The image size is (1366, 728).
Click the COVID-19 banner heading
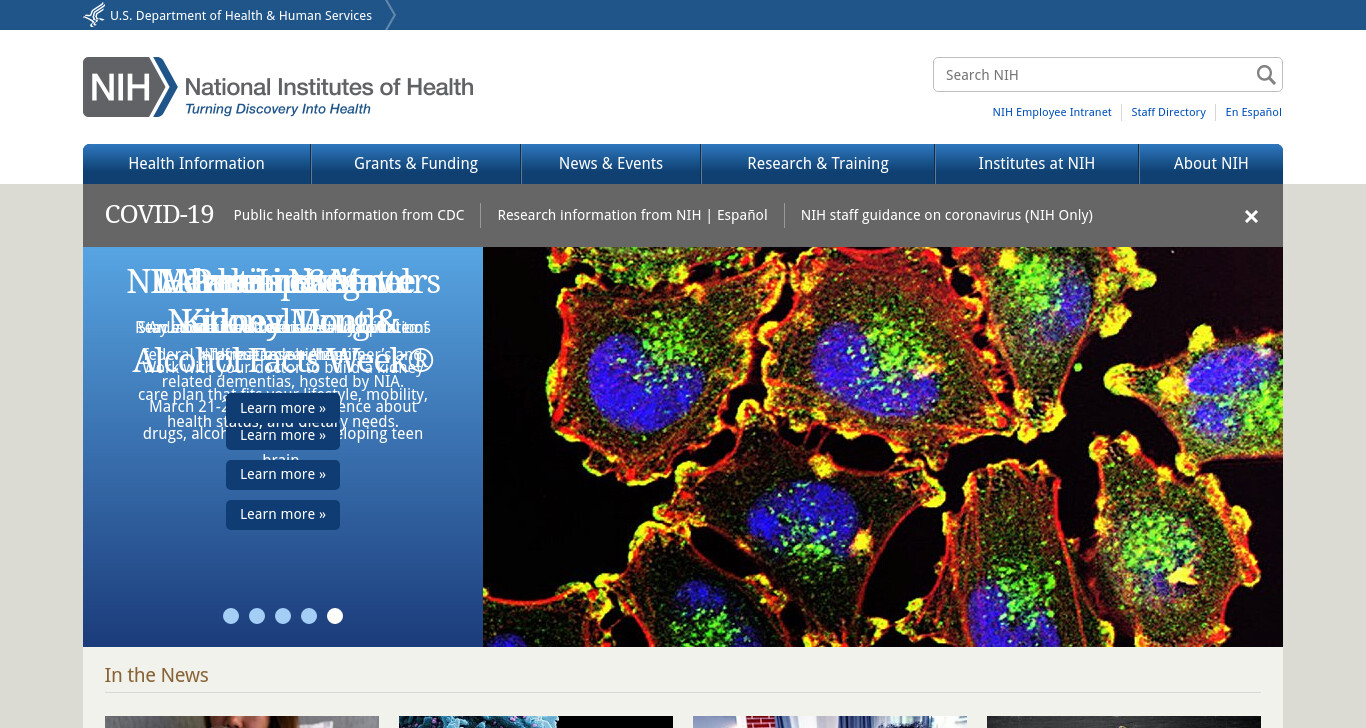pyautogui.click(x=159, y=215)
